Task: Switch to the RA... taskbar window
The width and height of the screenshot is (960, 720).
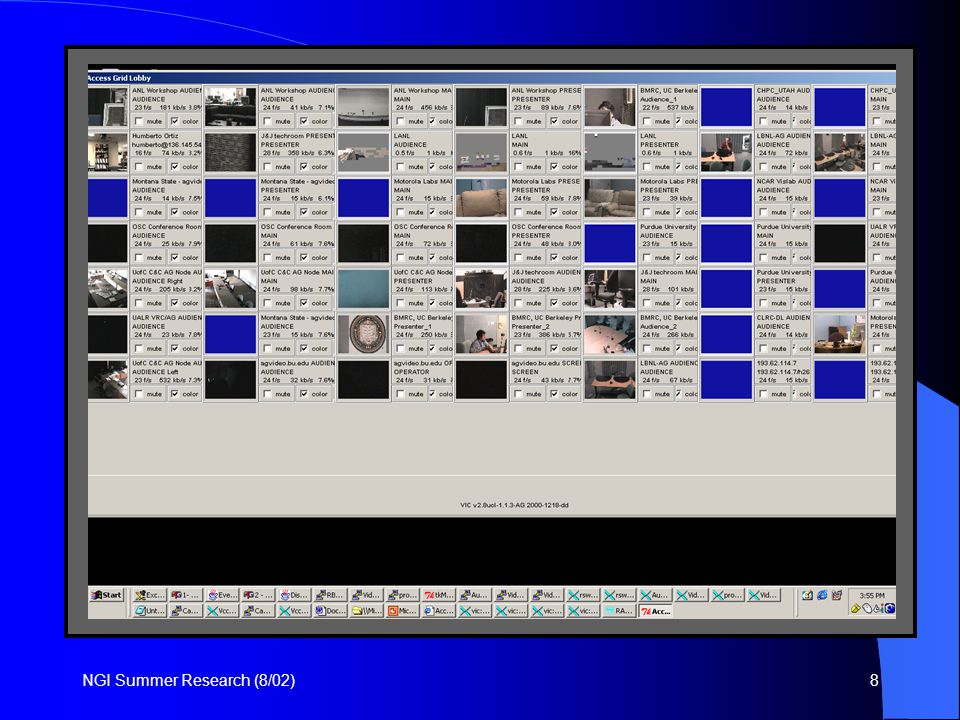Action: click(x=619, y=611)
